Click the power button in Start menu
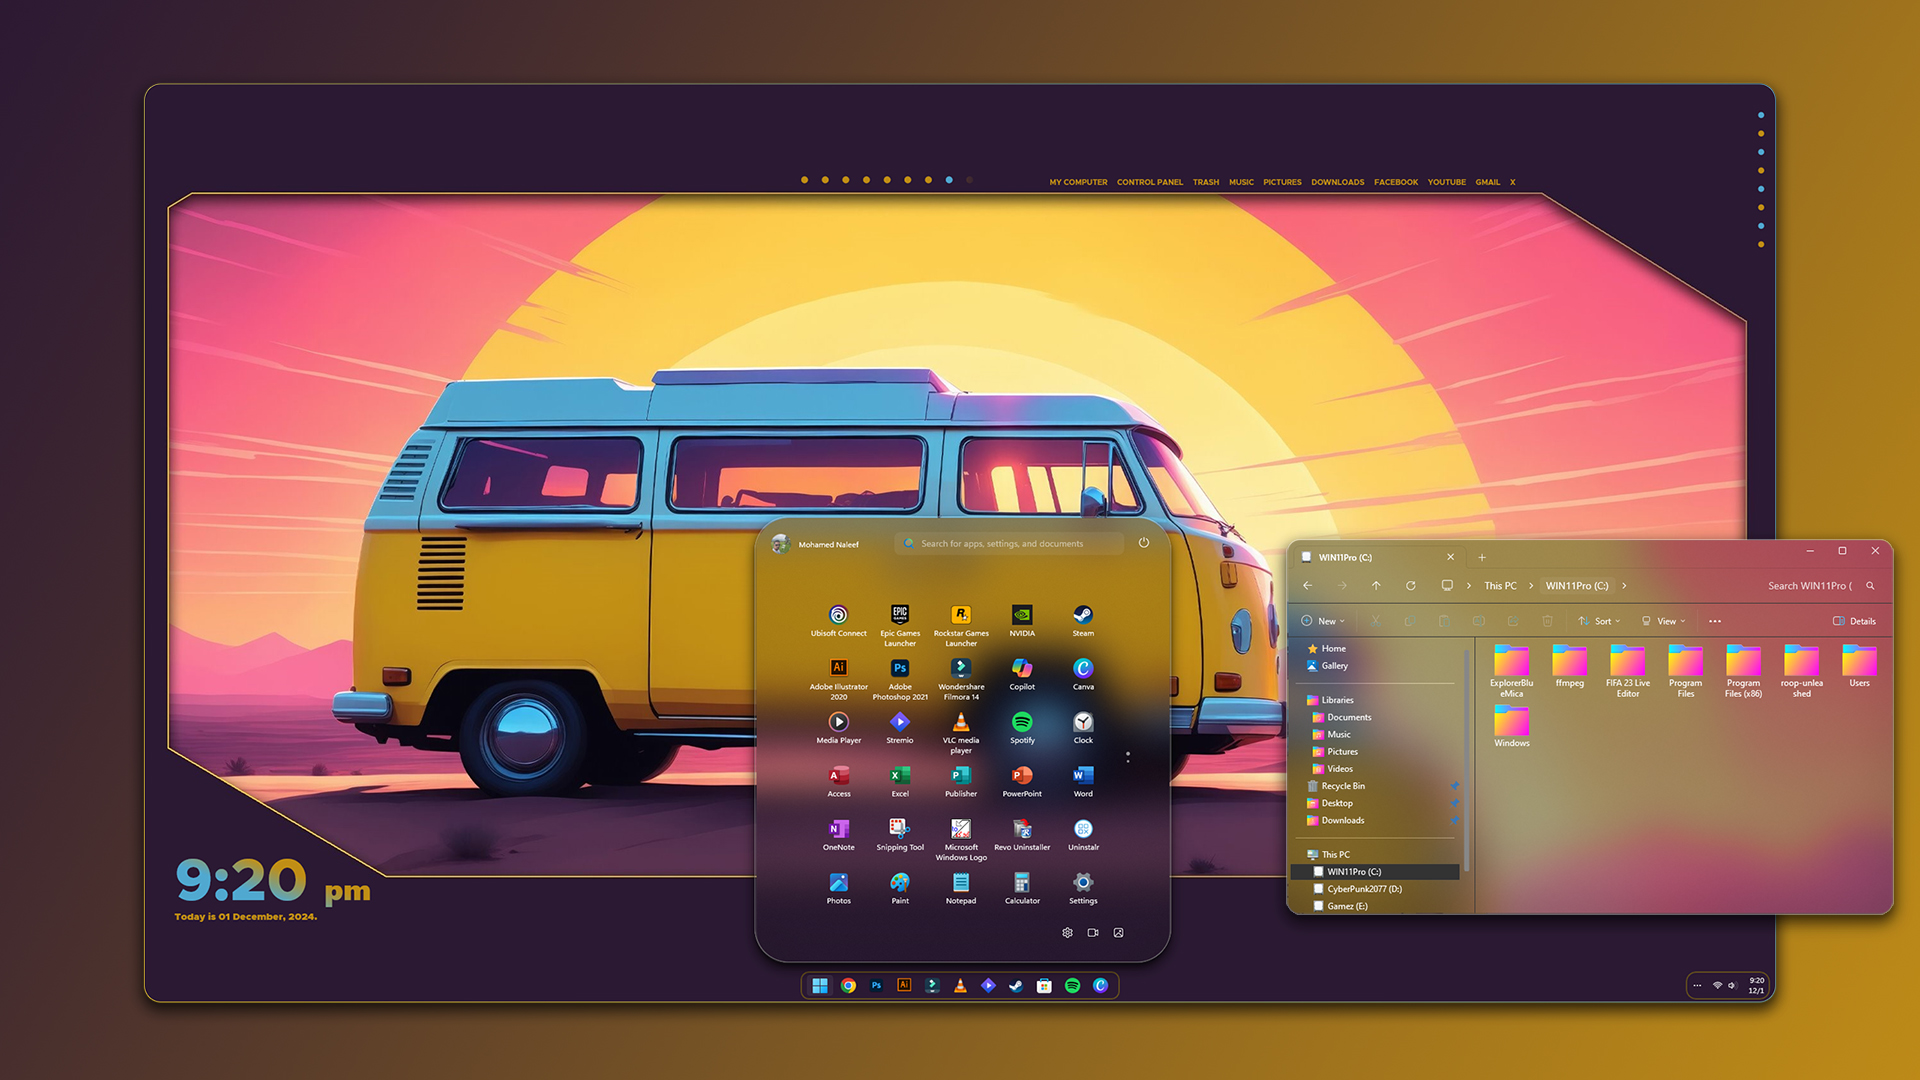 click(1144, 543)
